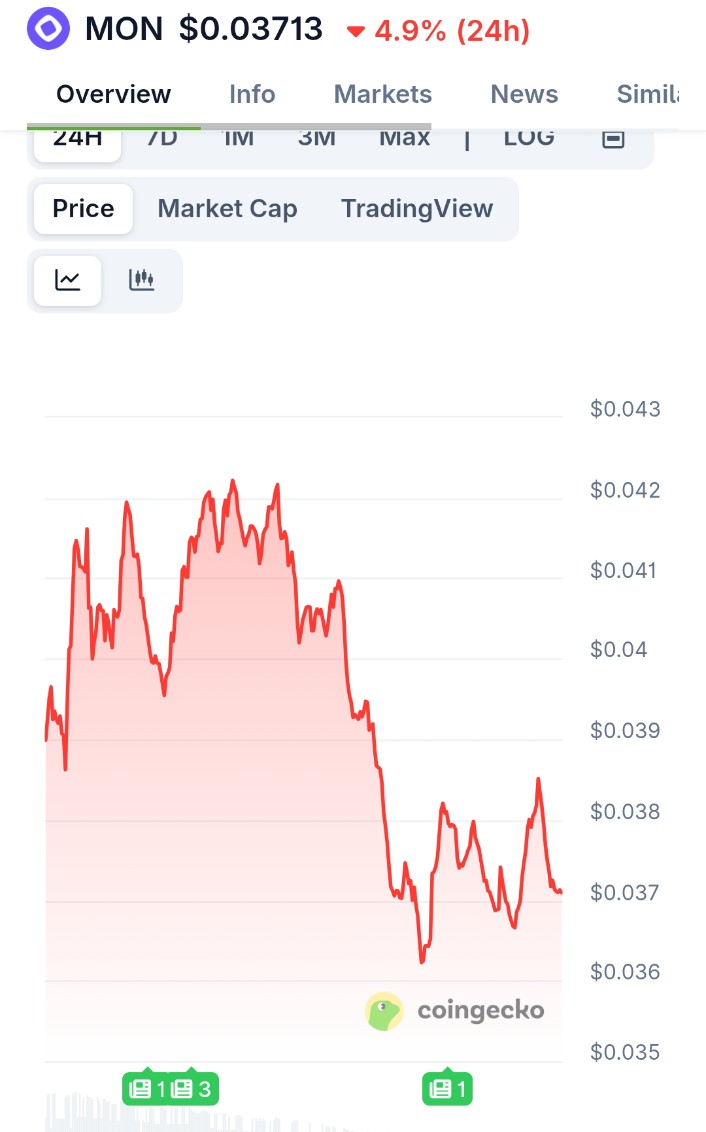This screenshot has width=706, height=1132.
Task: Click the latest price point on chart
Action: pyautogui.click(x=560, y=891)
